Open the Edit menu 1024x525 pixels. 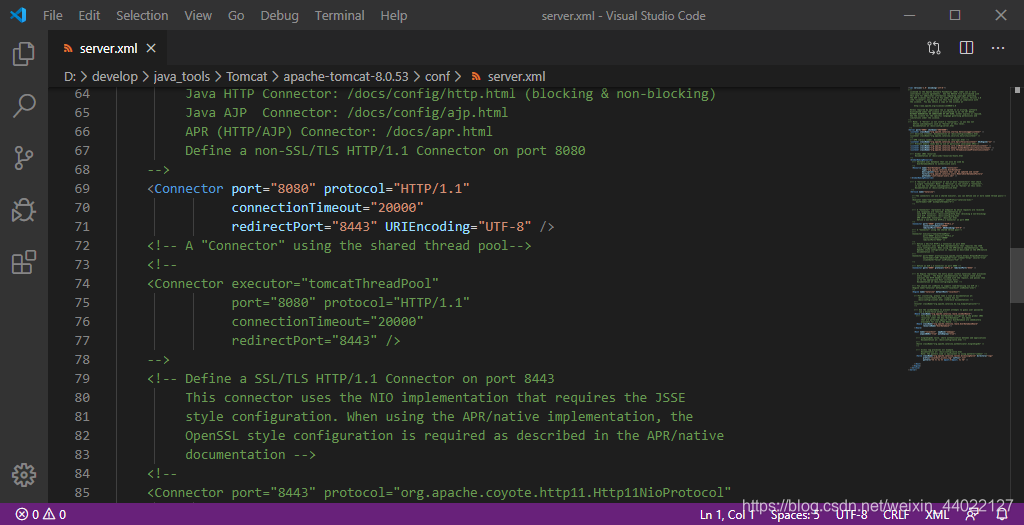tap(89, 16)
